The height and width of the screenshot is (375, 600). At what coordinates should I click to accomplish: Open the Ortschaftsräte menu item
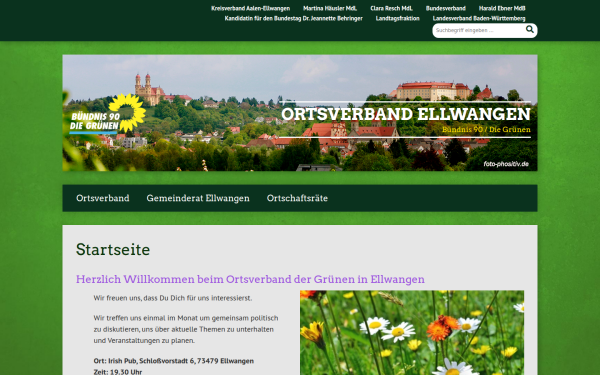tap(297, 198)
